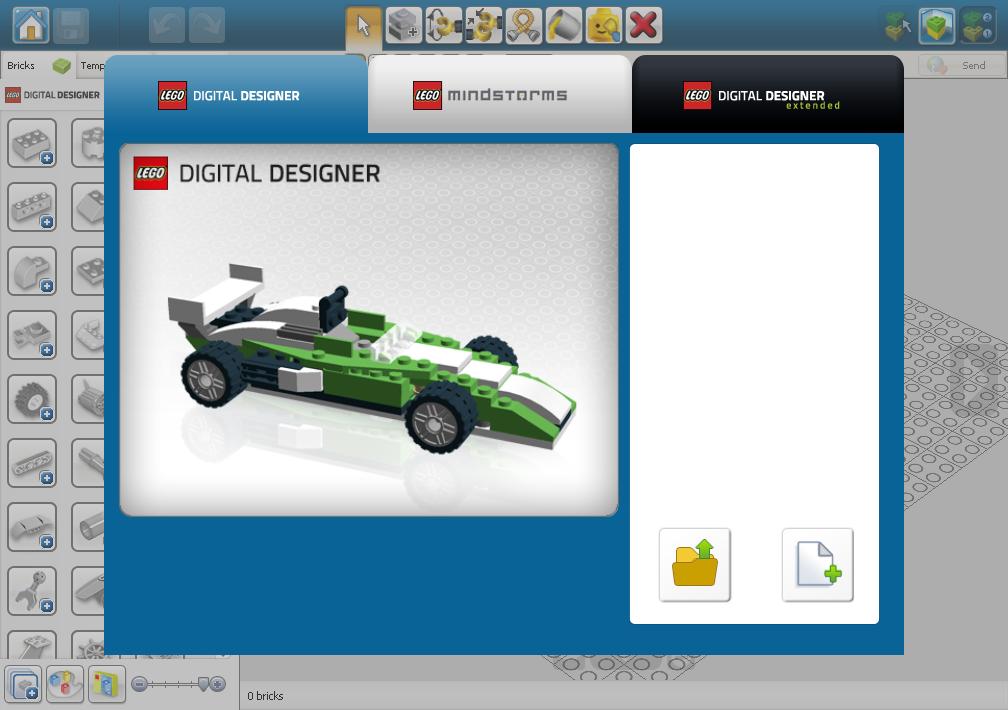Expand the wheel and tire category

point(32,399)
